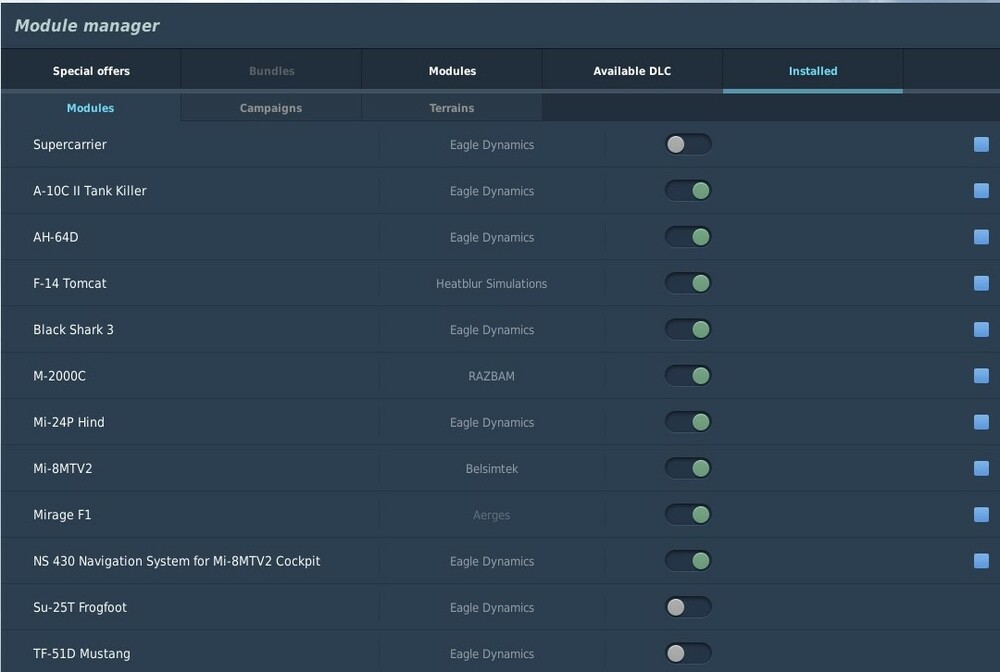The height and width of the screenshot is (672, 1000).
Task: Click blue square beside A-10C II Tank Killer
Action: tap(981, 191)
